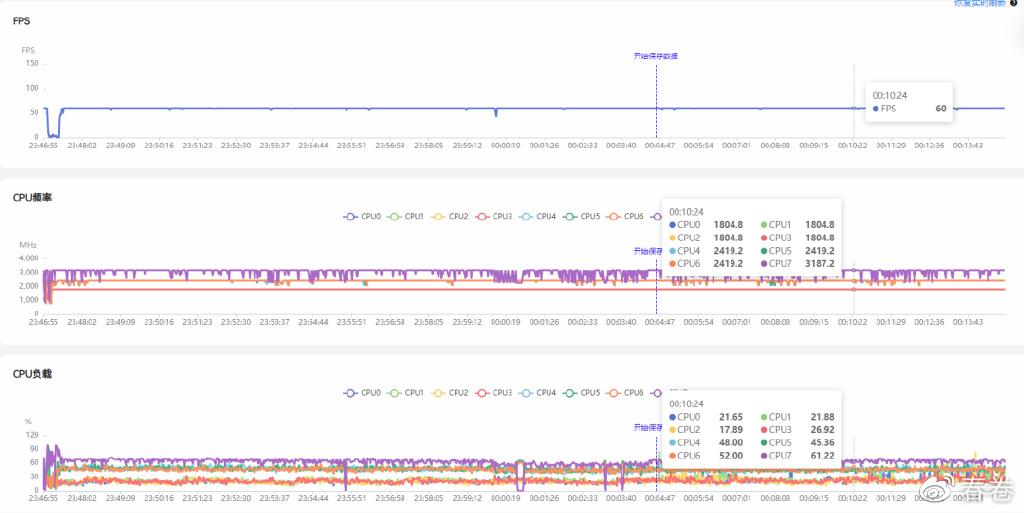Image resolution: width=1024 pixels, height=513 pixels.
Task: Click CPU3 legend marker in CPU频率 chart
Action: (x=483, y=216)
